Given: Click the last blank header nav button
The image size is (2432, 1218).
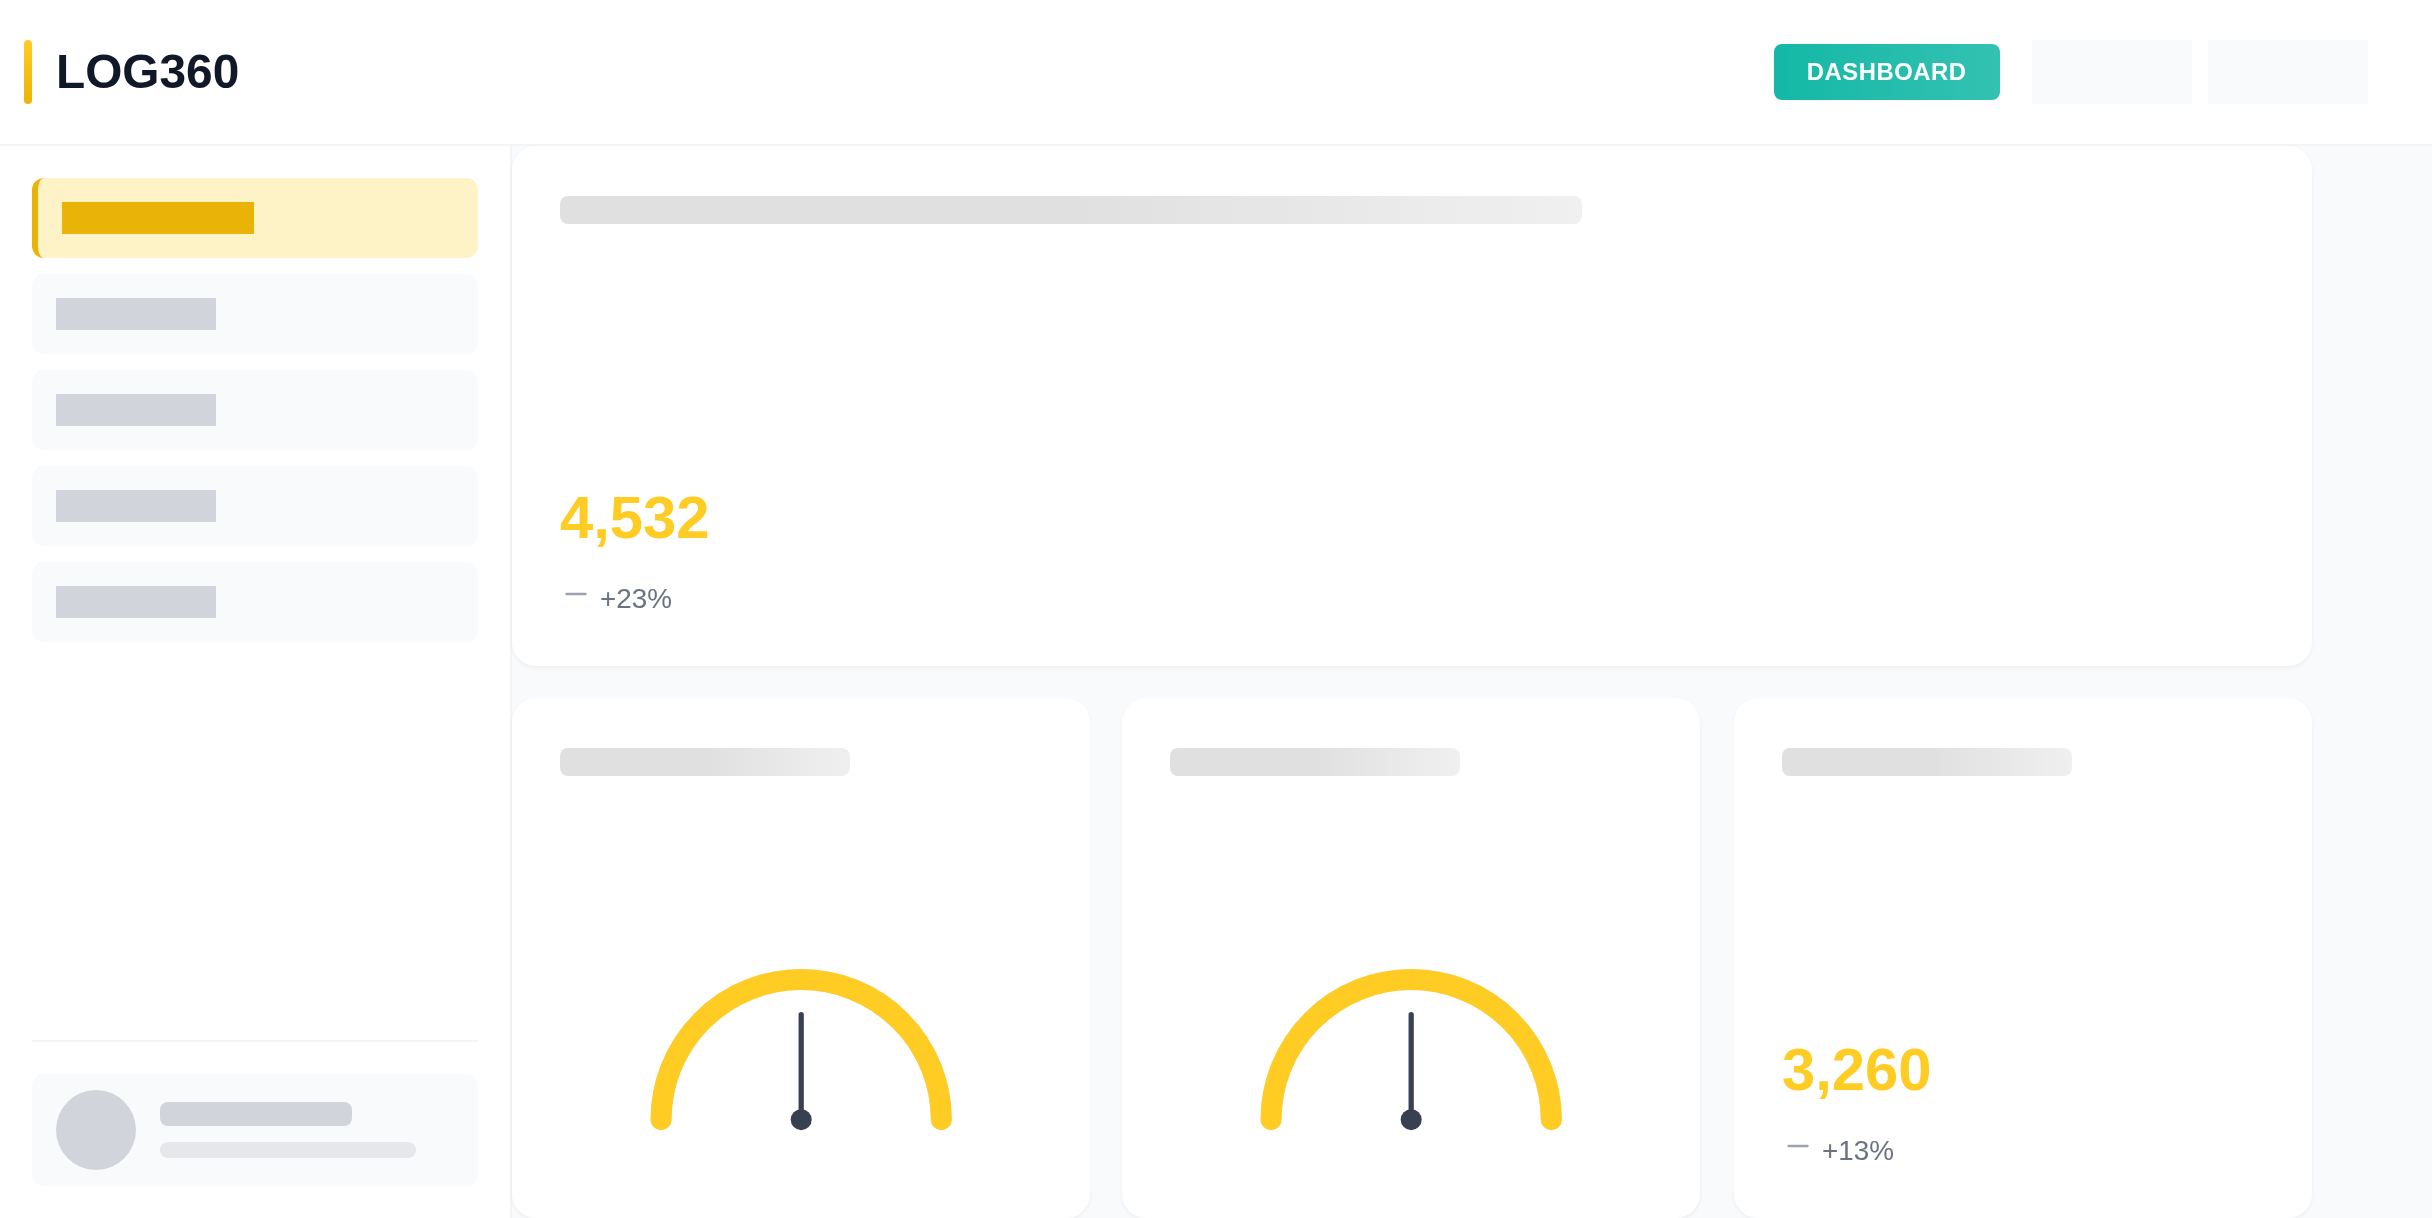Looking at the screenshot, I should 2287,72.
